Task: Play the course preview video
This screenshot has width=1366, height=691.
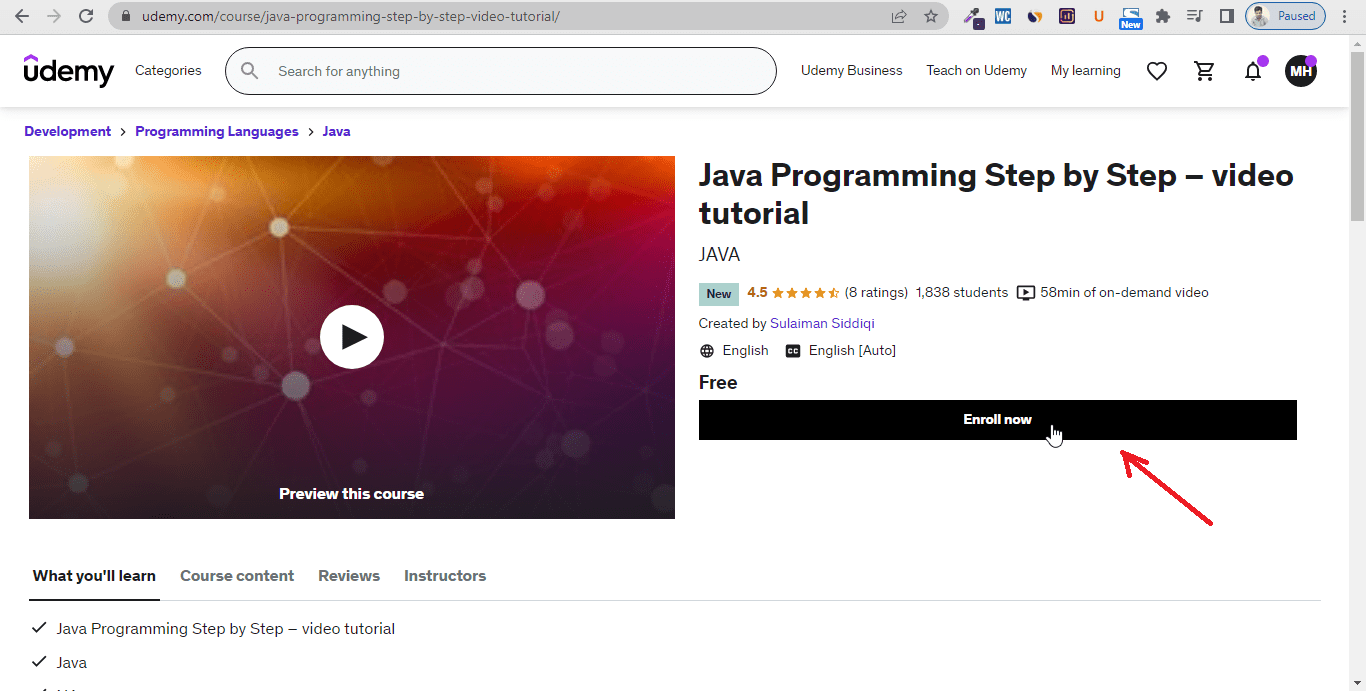Action: point(352,337)
